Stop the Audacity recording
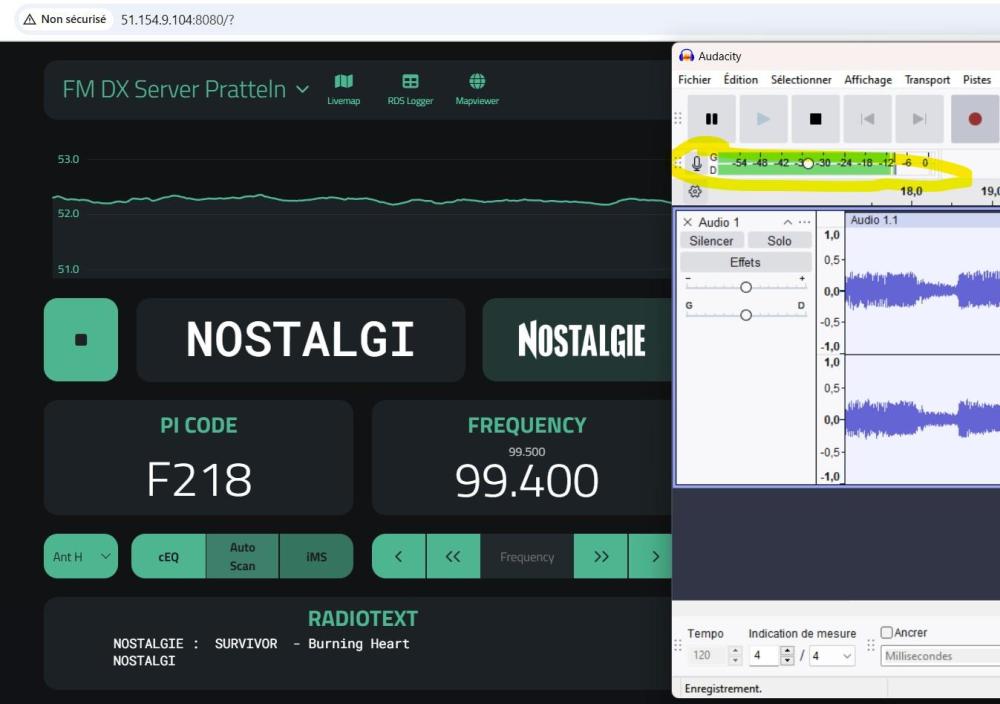Screen dimensions: 1000x704 click(815, 119)
